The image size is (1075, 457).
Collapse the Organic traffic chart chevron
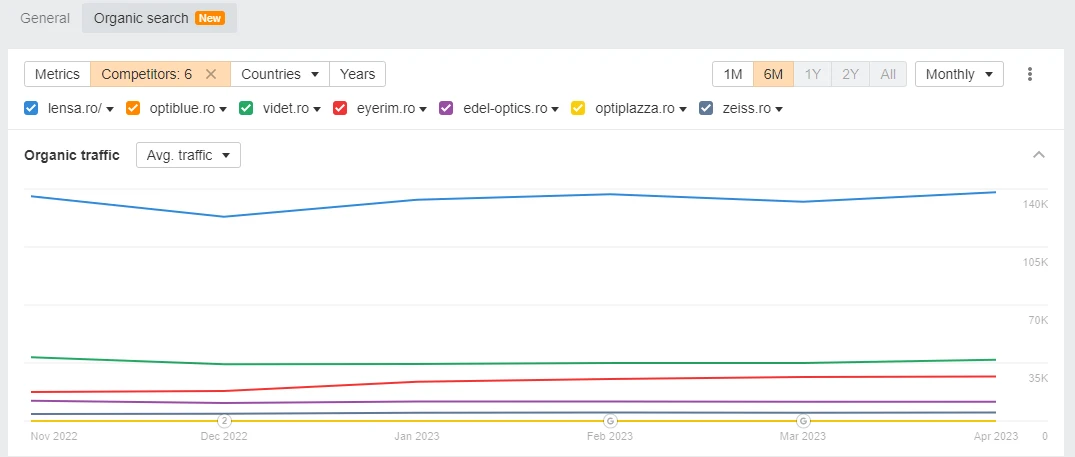[x=1039, y=155]
